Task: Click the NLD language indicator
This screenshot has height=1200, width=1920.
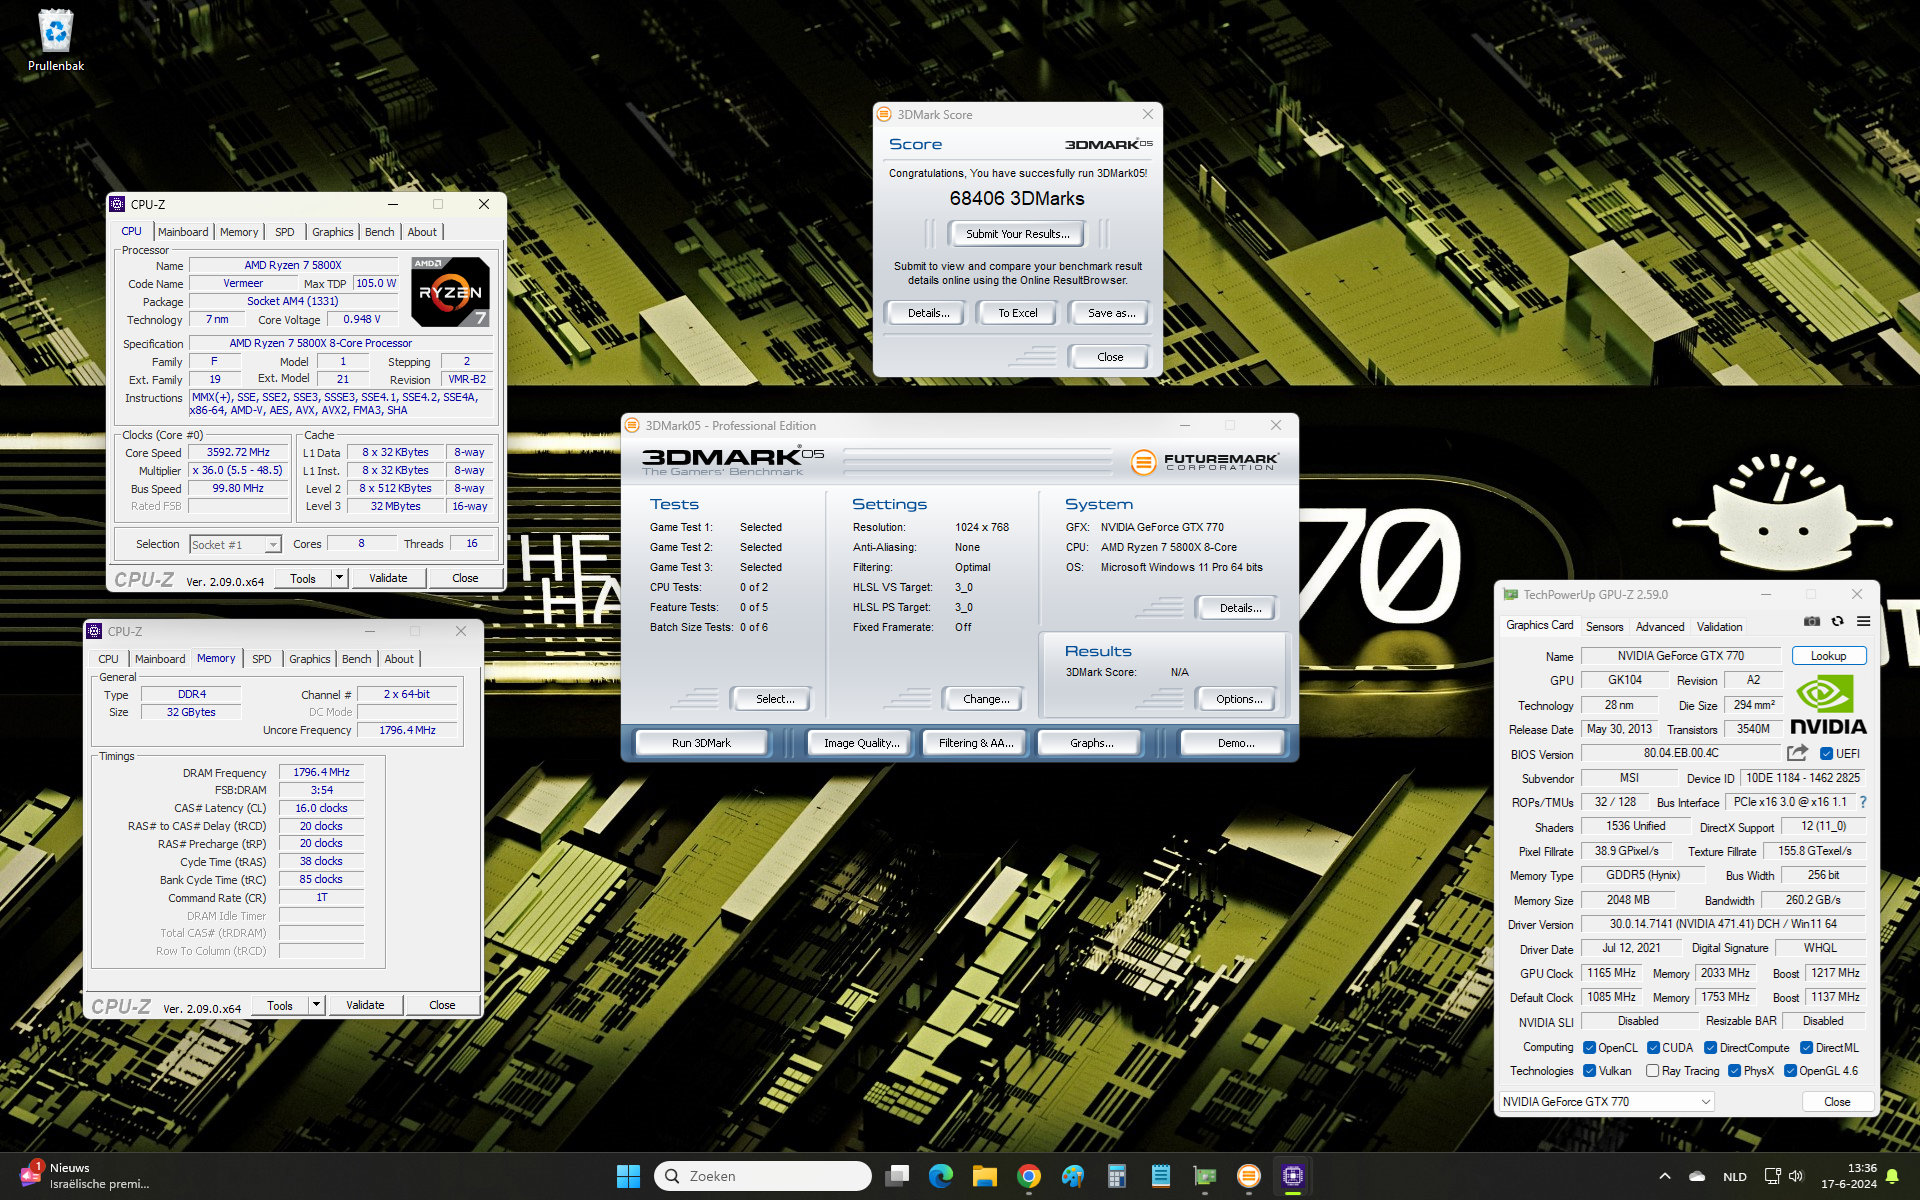Action: point(1734,1177)
